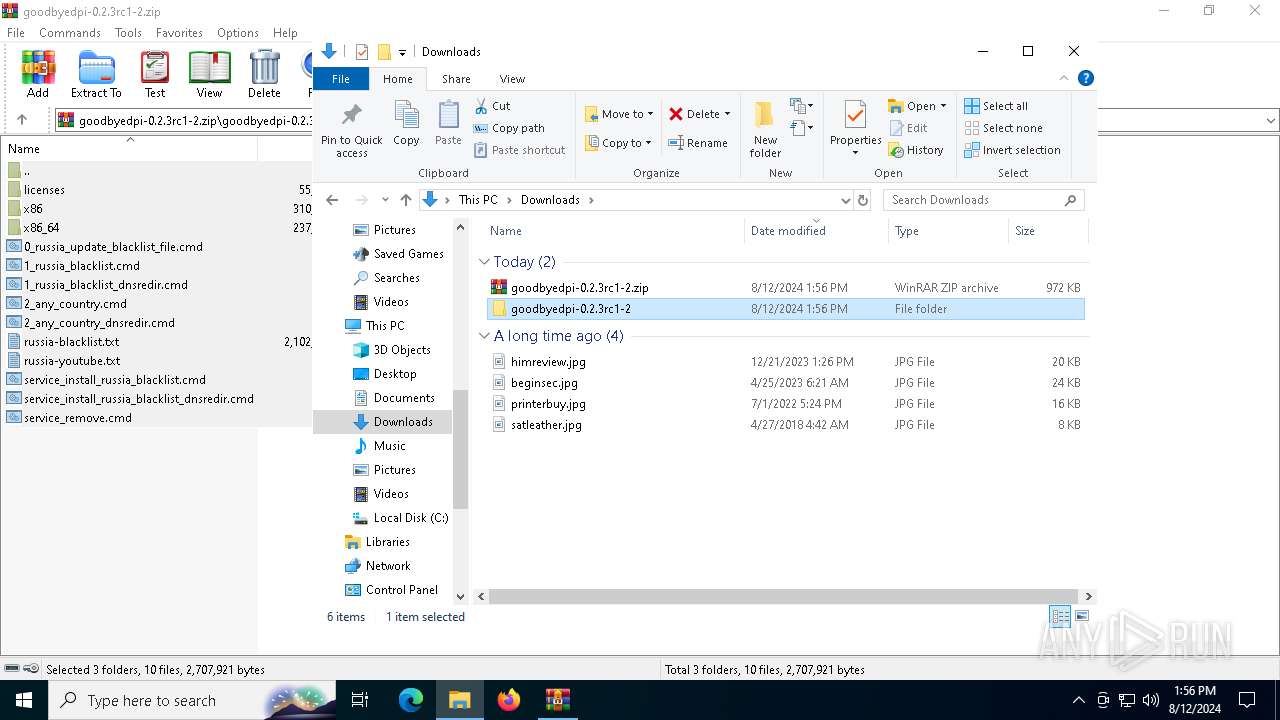1280x720 pixels.
Task: Open the WinRAR Tools menu
Action: tap(128, 33)
